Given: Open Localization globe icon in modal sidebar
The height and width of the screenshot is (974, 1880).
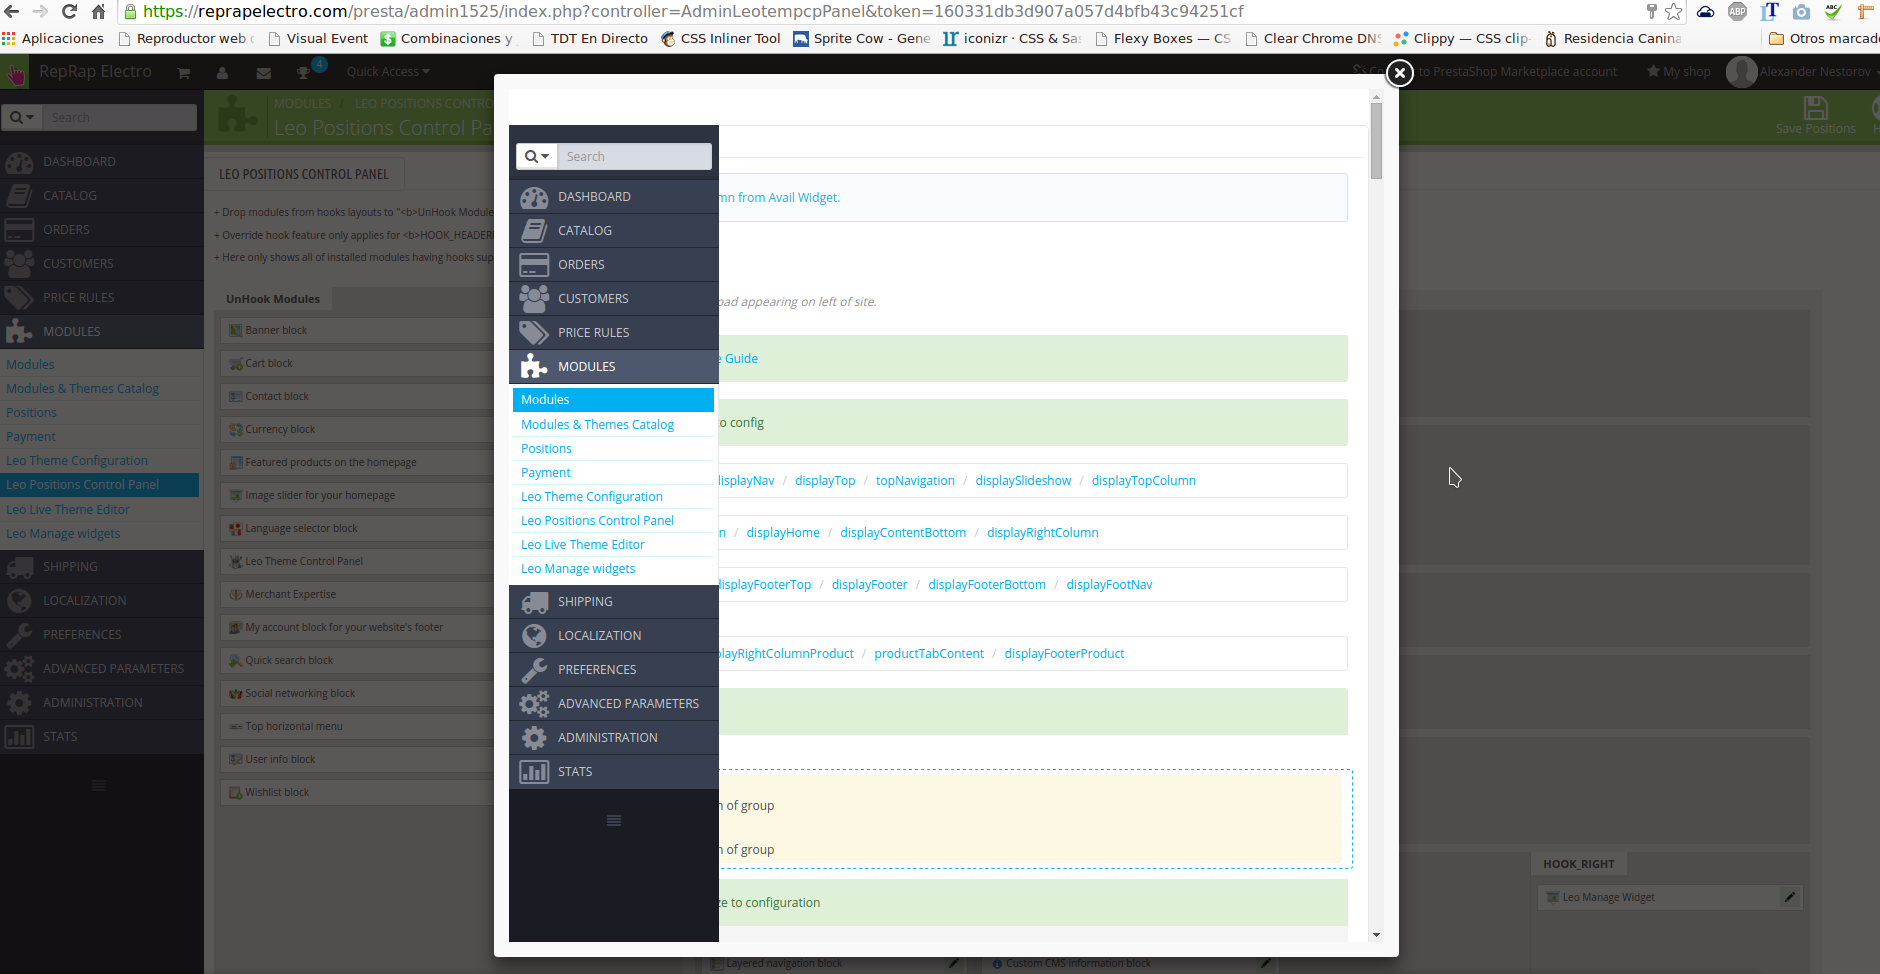Looking at the screenshot, I should point(534,636).
